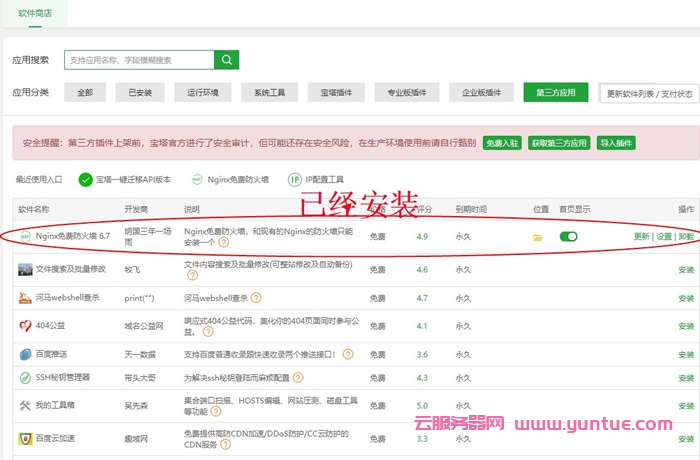Screen dimensions: 700x460
Task: Click help question mark beside 河马webshell查杀 description
Action: click(257, 298)
